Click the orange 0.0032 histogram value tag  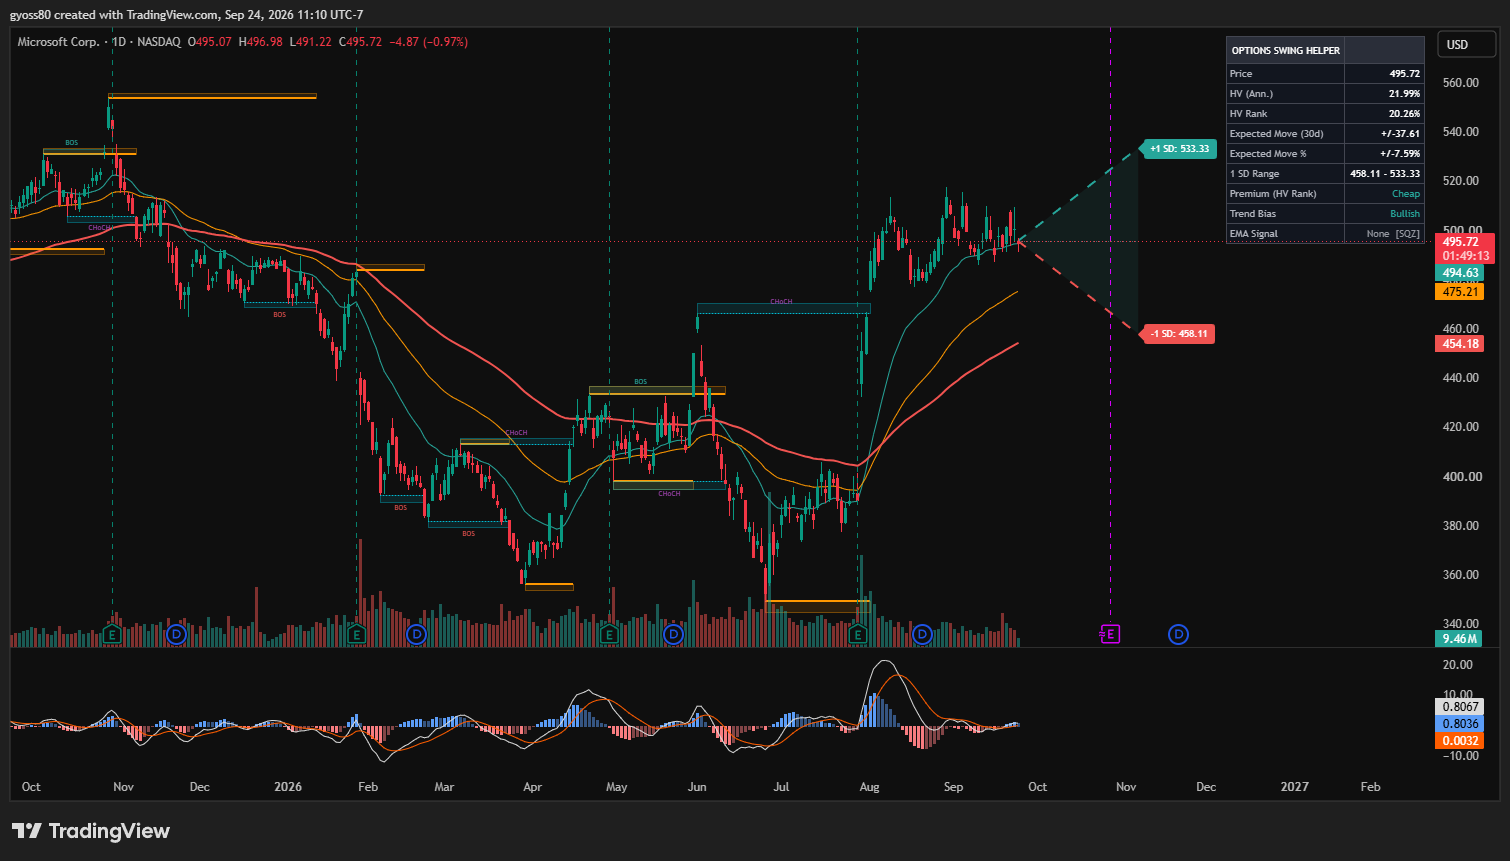click(x=1460, y=741)
